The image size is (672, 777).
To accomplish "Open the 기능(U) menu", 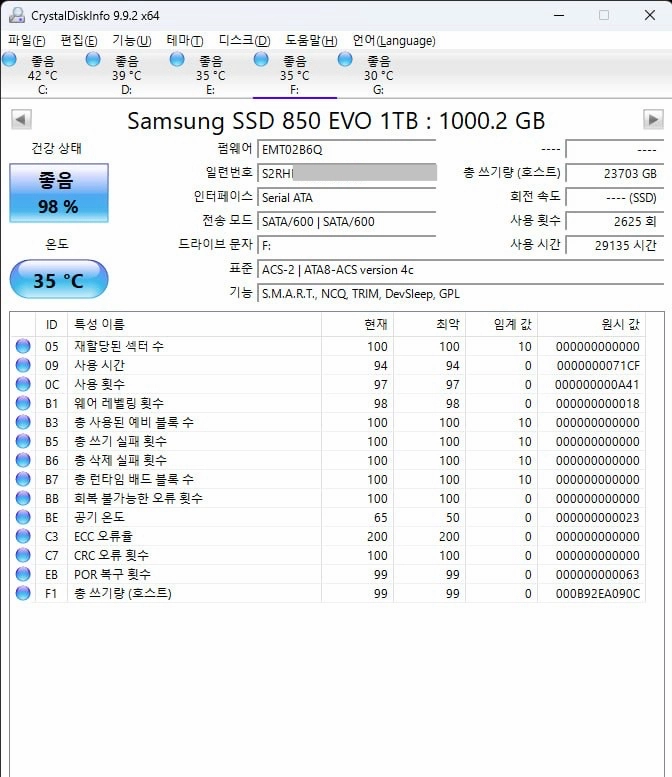I will [x=131, y=41].
